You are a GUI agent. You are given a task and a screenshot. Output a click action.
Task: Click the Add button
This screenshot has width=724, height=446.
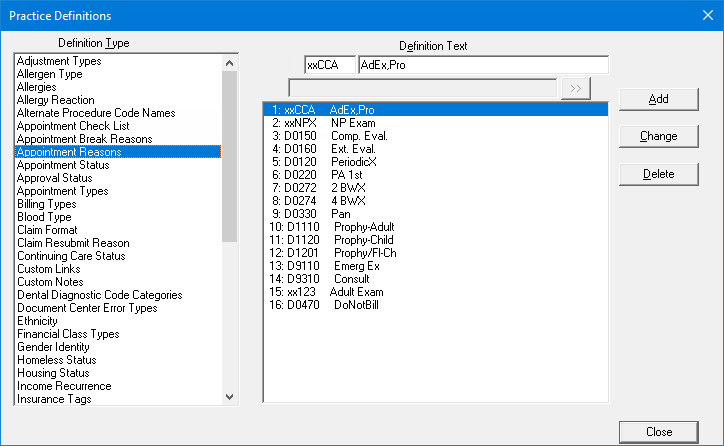point(658,99)
